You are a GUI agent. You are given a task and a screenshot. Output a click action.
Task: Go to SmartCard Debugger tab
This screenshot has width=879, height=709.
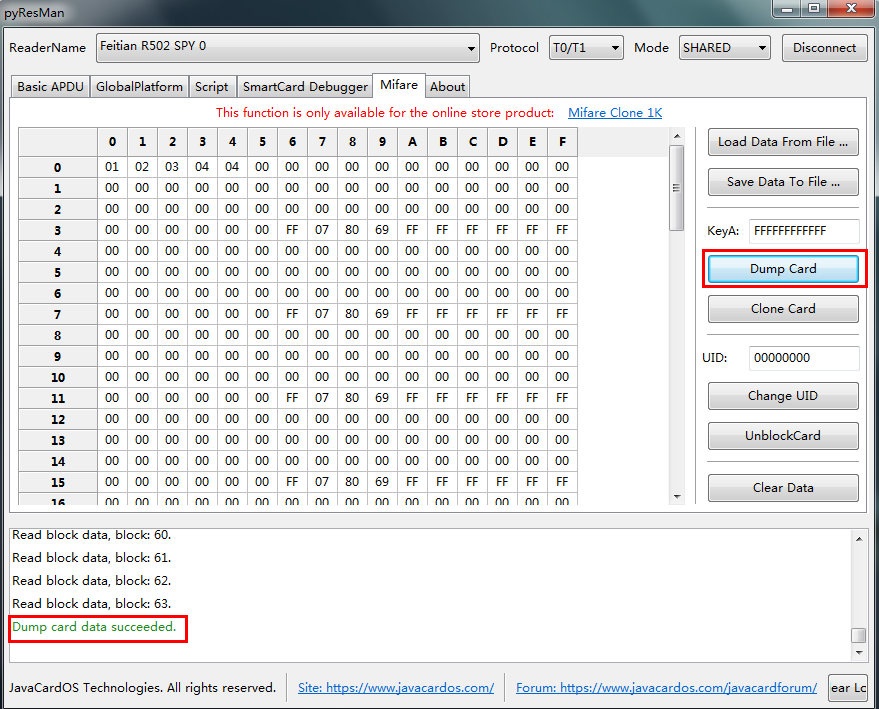[x=305, y=87]
